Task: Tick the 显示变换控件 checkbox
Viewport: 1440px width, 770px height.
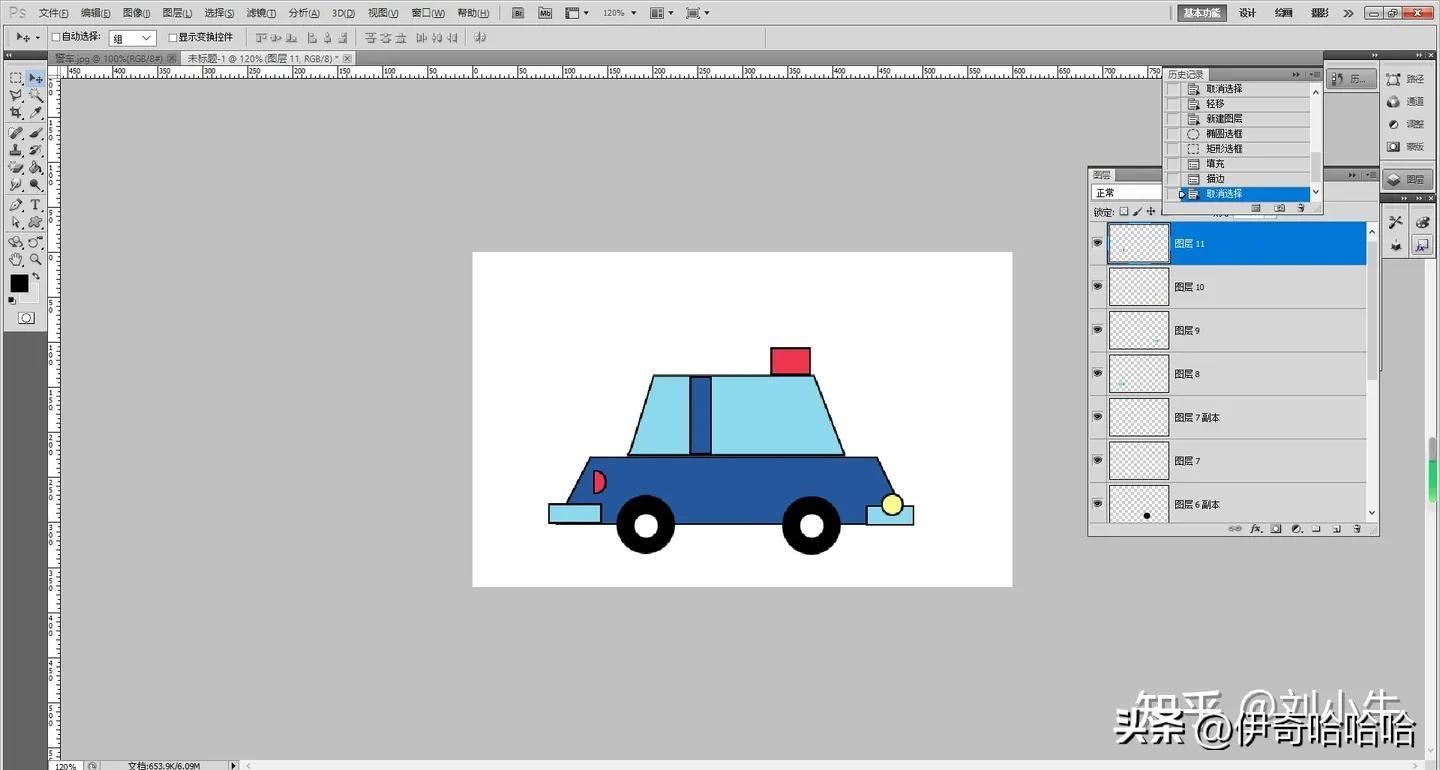Action: [x=173, y=37]
